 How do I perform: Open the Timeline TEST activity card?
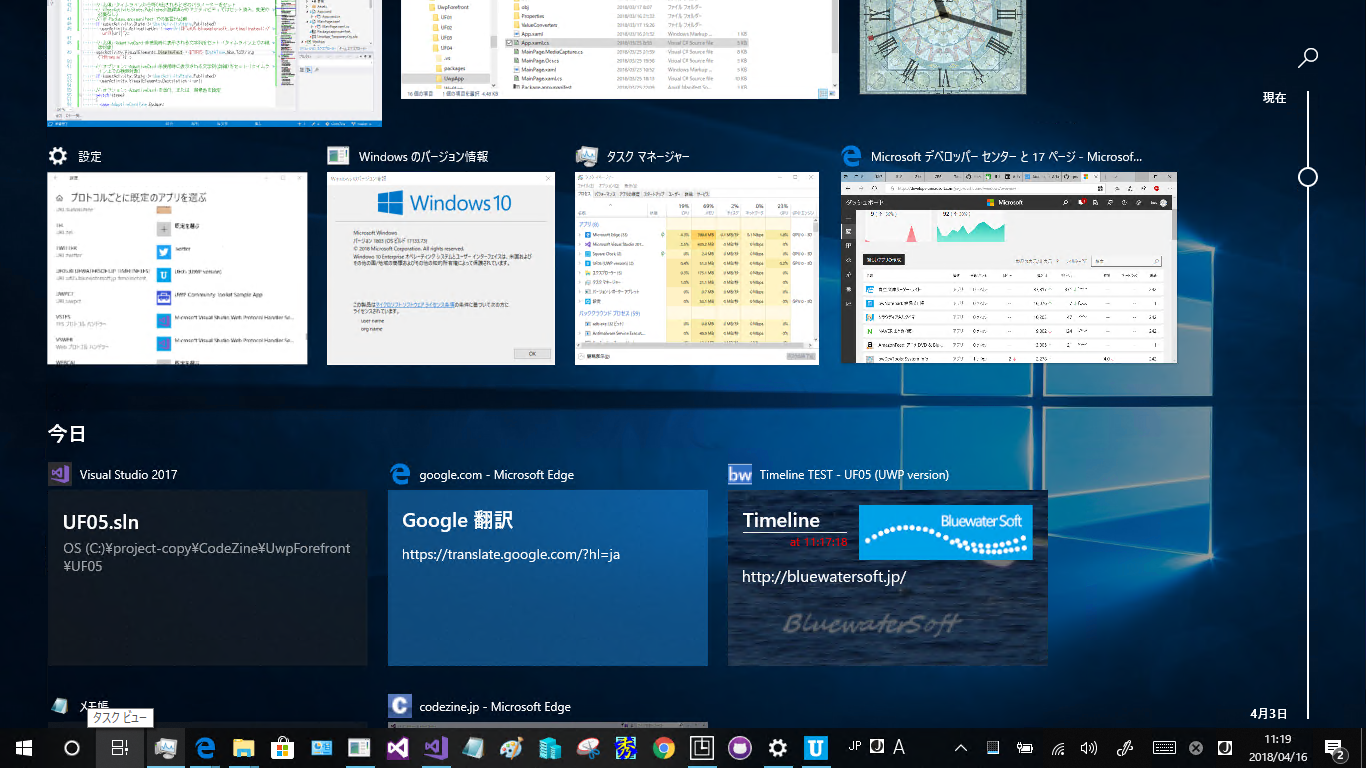click(x=888, y=578)
